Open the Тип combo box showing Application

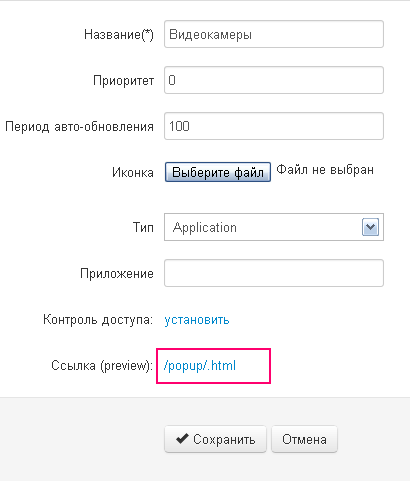pos(274,227)
